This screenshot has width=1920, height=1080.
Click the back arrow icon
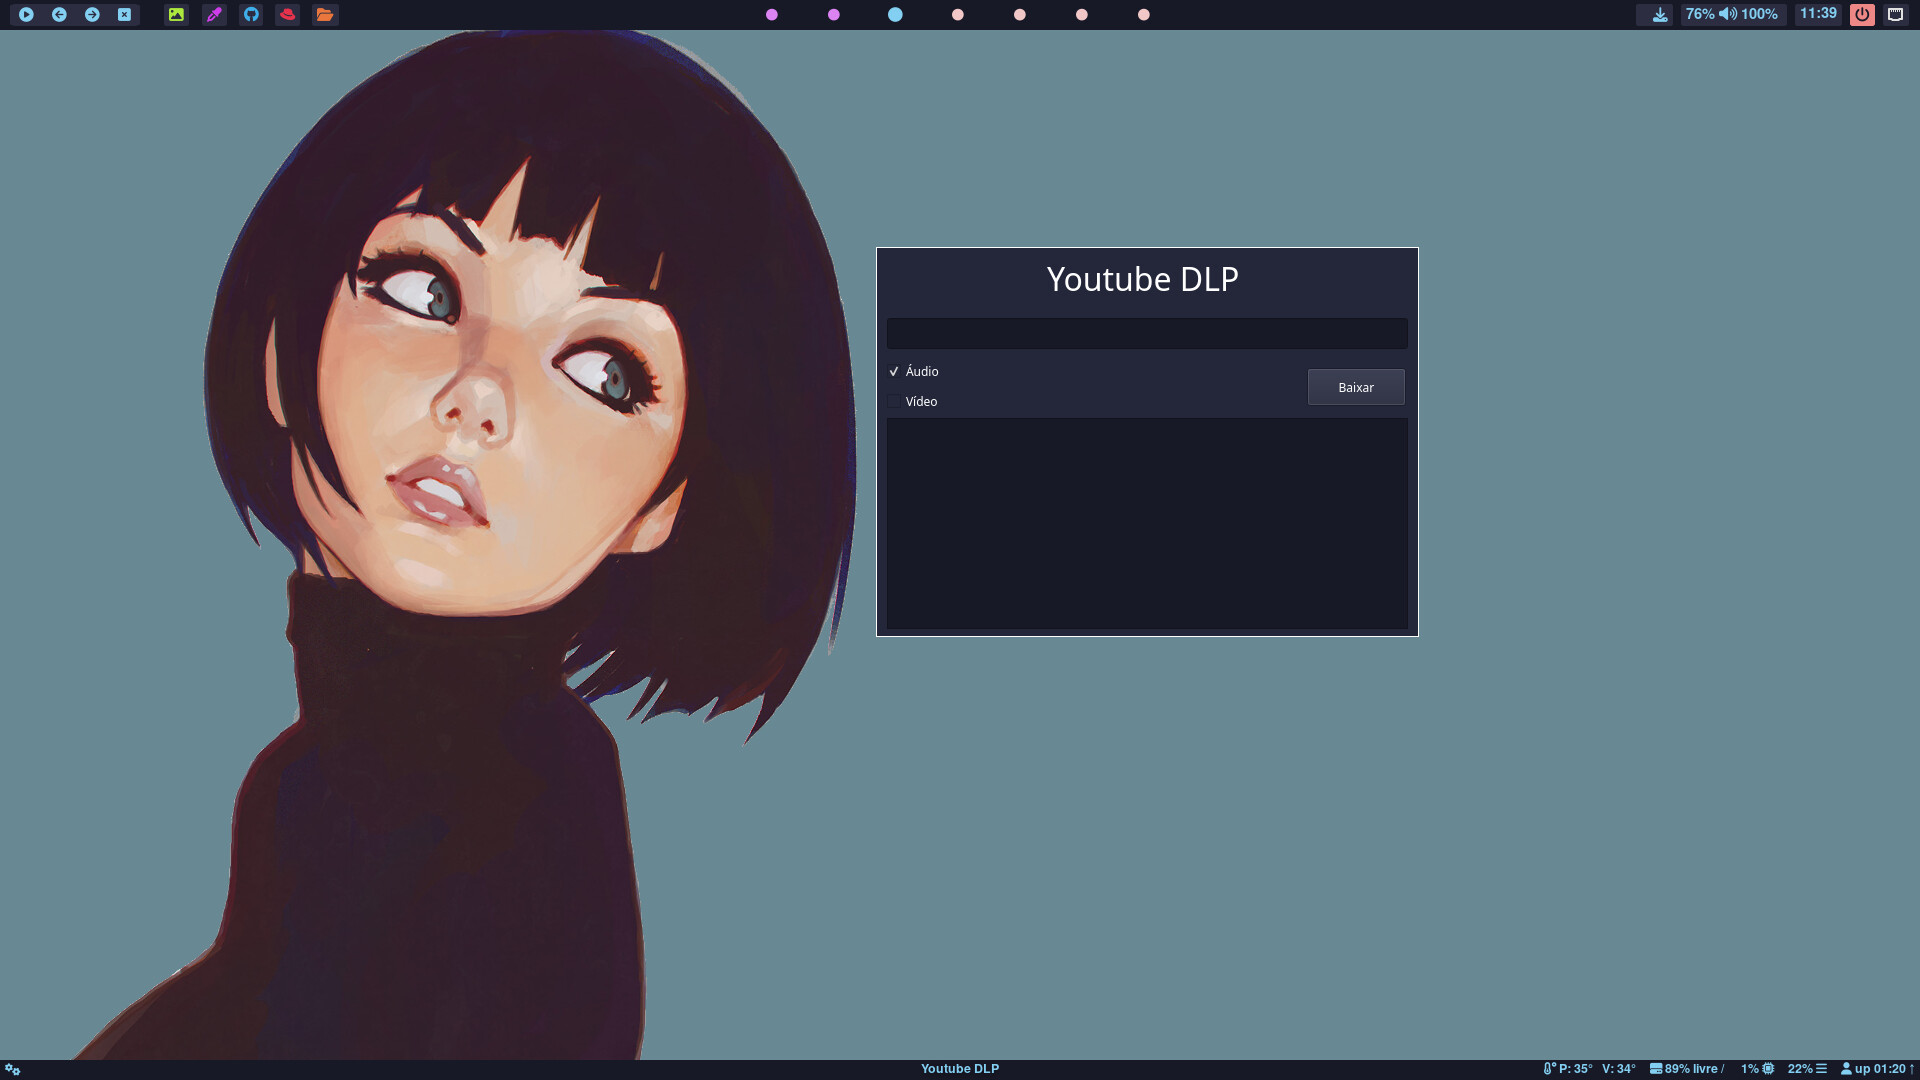click(59, 15)
